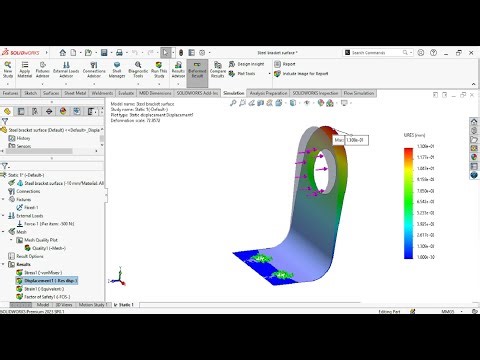Open the DimXpertManager tab icon
This screenshot has height=360, width=480.
[49, 111]
